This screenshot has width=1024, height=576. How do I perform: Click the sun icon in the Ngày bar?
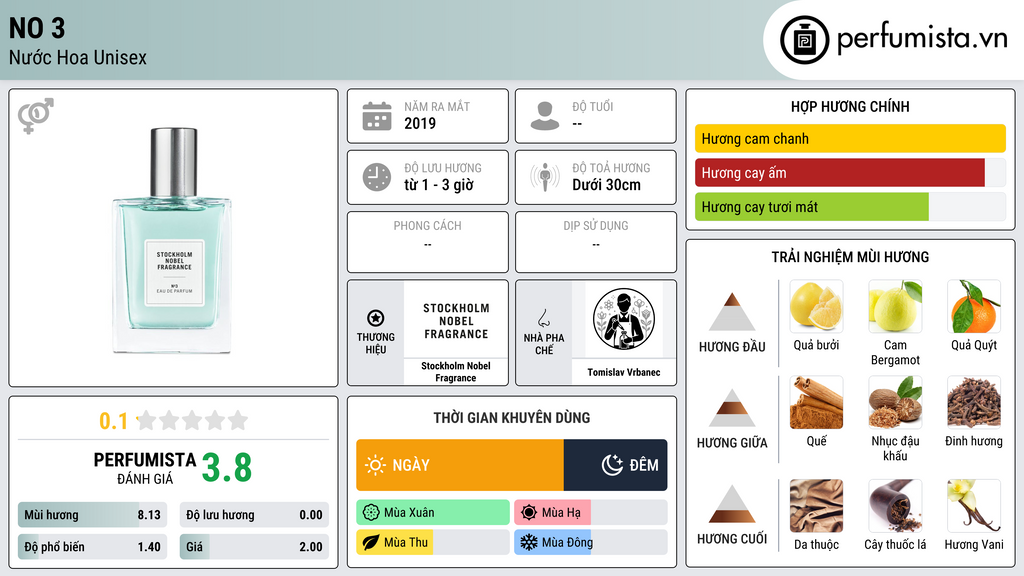pos(375,465)
